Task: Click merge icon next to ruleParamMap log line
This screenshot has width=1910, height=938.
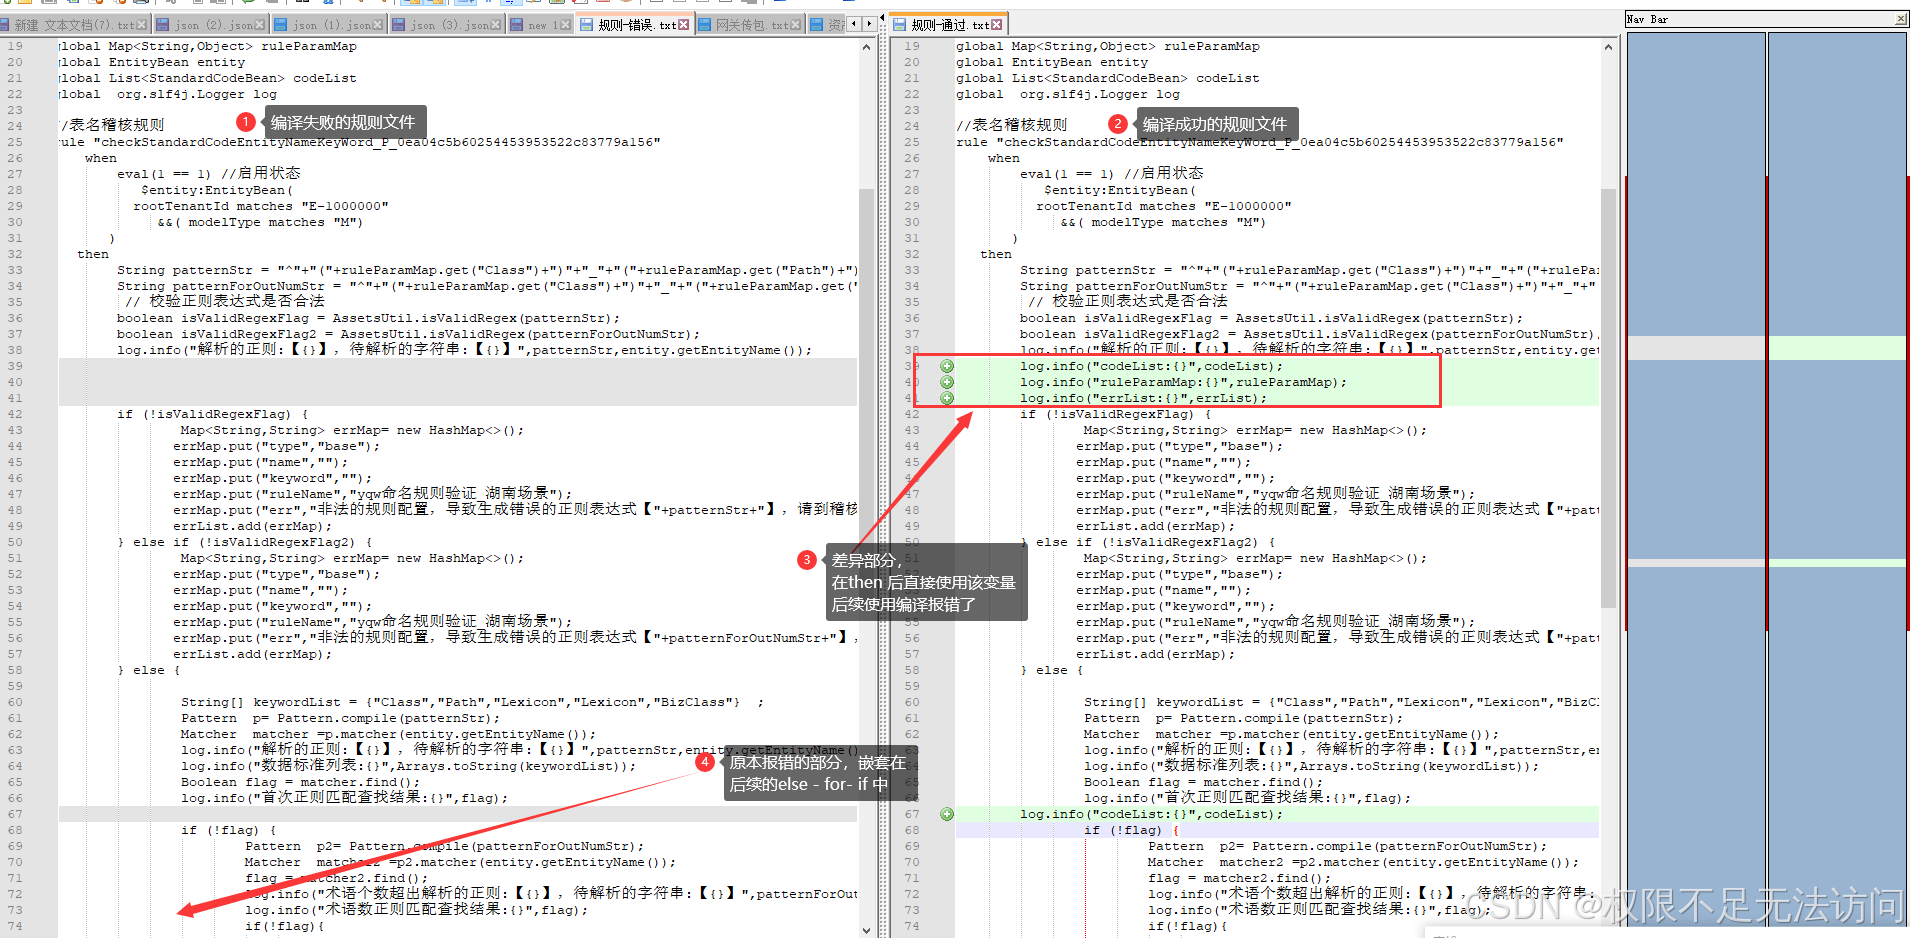Action: tap(946, 382)
